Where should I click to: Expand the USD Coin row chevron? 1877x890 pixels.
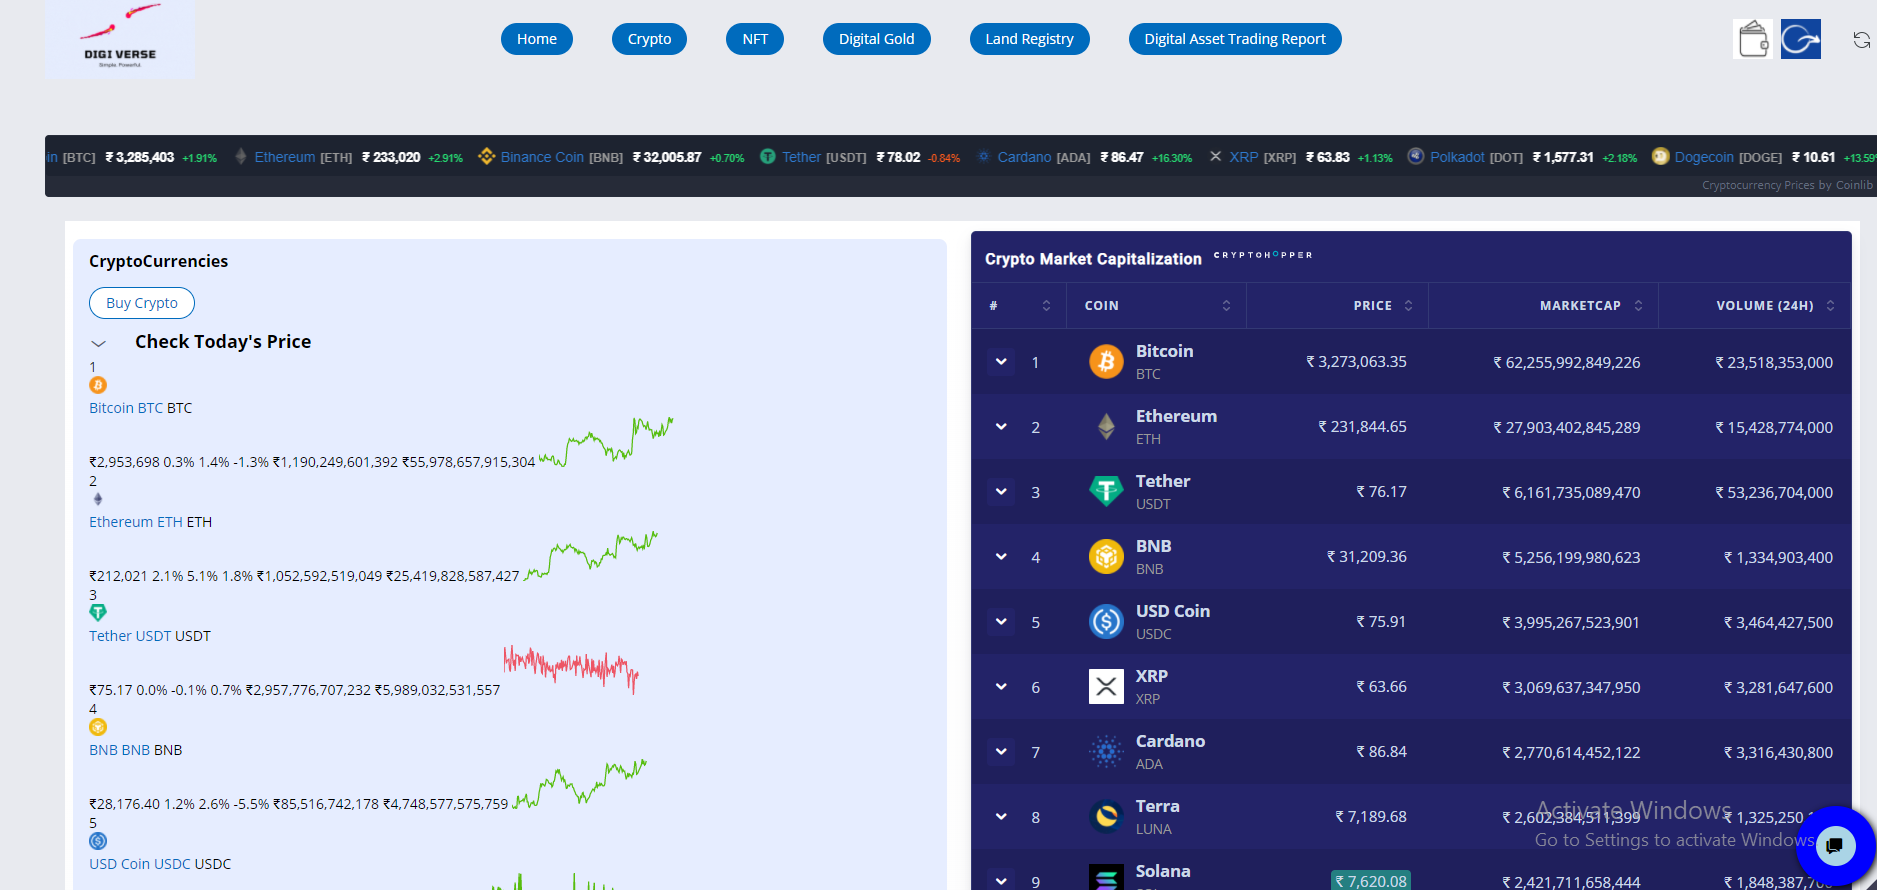(1001, 621)
